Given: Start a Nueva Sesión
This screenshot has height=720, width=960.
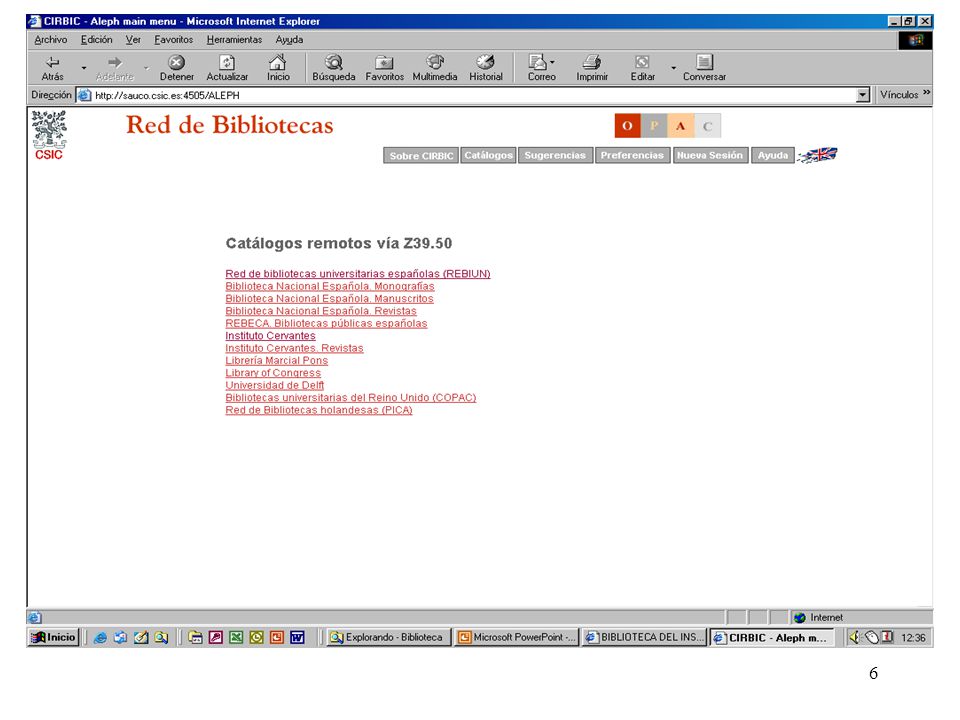Looking at the screenshot, I should (710, 156).
